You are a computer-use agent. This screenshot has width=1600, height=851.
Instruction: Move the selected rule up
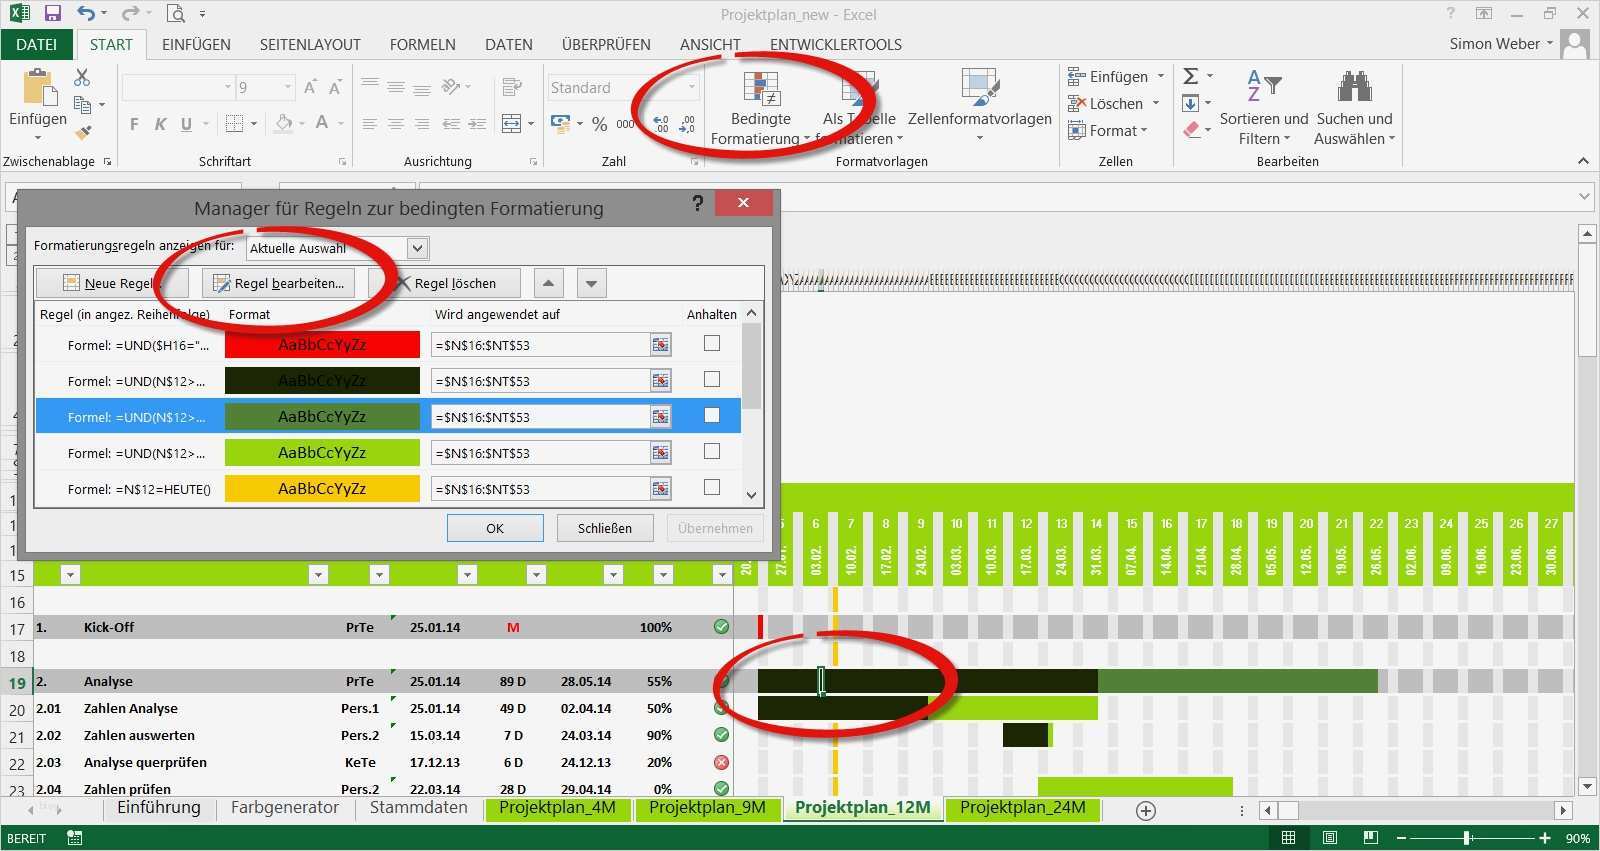point(548,284)
